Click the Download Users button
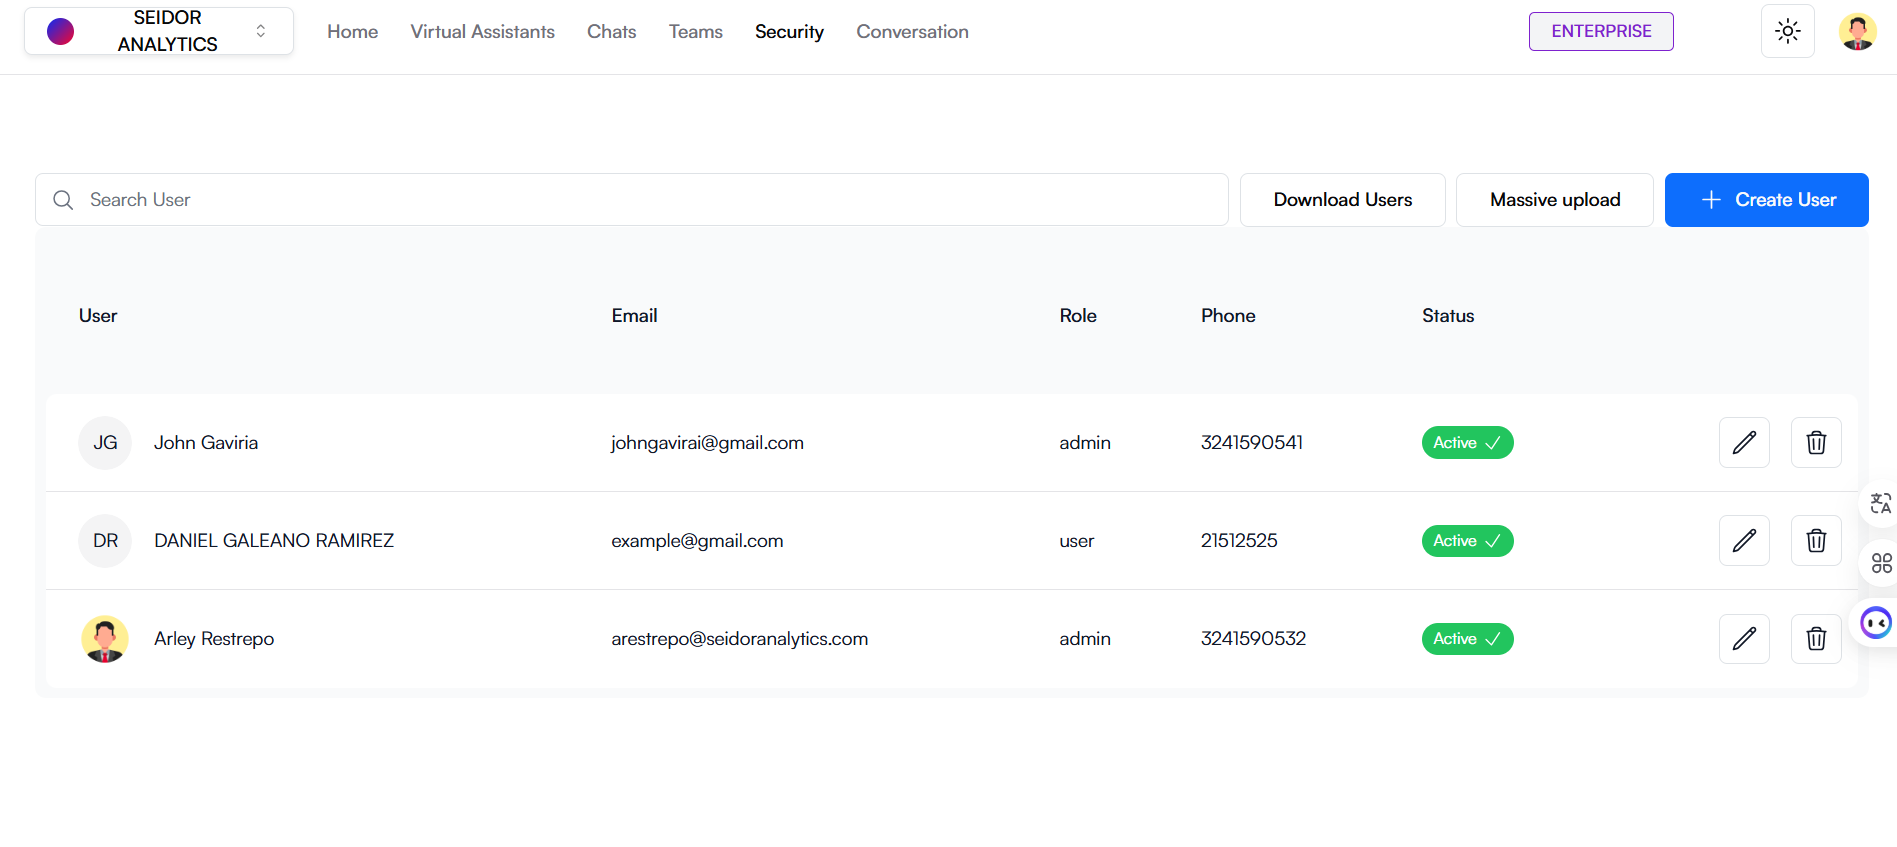Image resolution: width=1897 pixels, height=847 pixels. coord(1342,200)
